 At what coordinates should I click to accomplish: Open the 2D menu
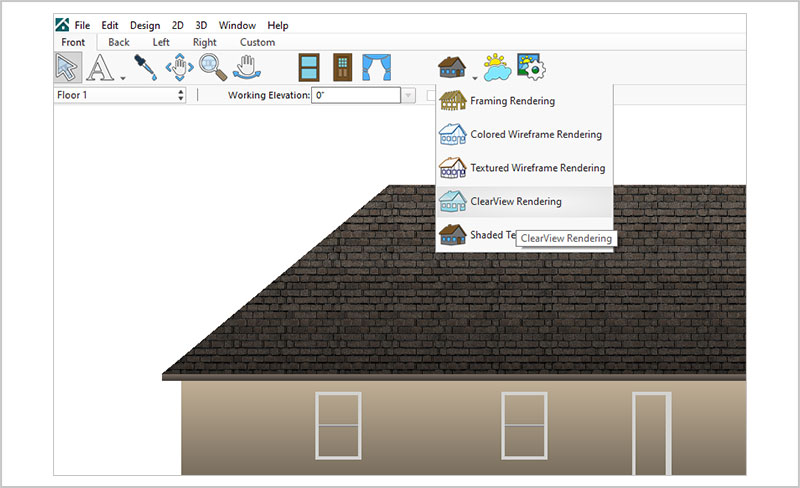(x=178, y=25)
